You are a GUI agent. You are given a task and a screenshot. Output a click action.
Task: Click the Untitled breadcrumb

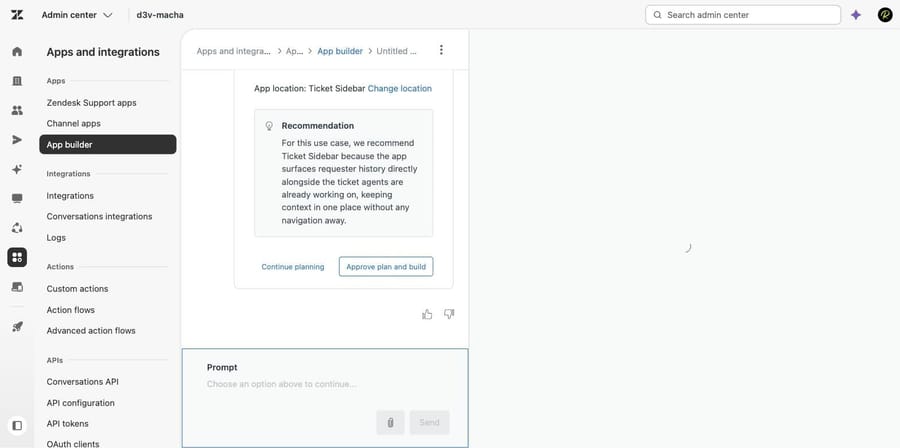pyautogui.click(x=397, y=51)
